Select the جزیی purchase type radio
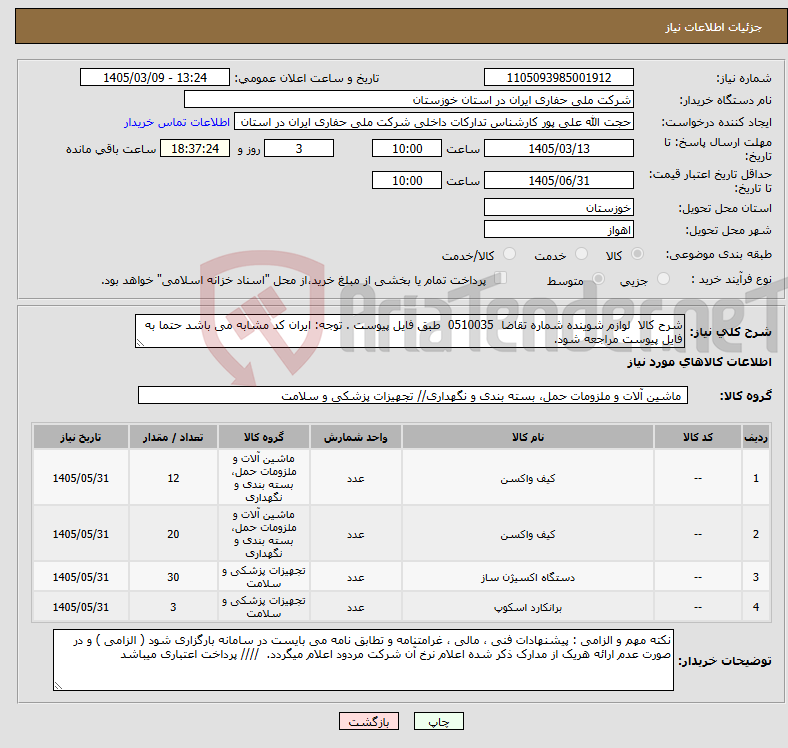Screen dimensions: 788x748 click(663, 278)
